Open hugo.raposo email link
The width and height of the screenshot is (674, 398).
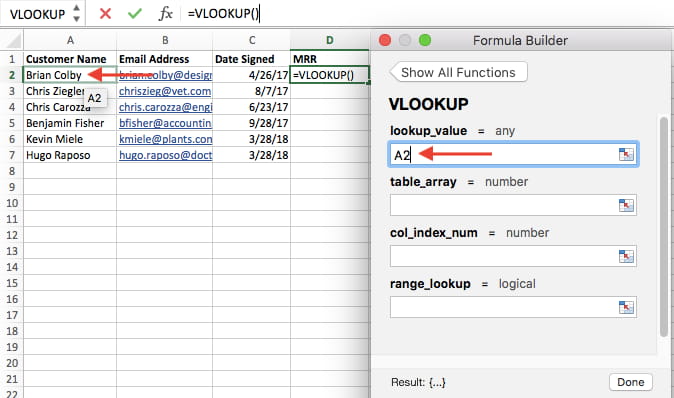[165, 155]
